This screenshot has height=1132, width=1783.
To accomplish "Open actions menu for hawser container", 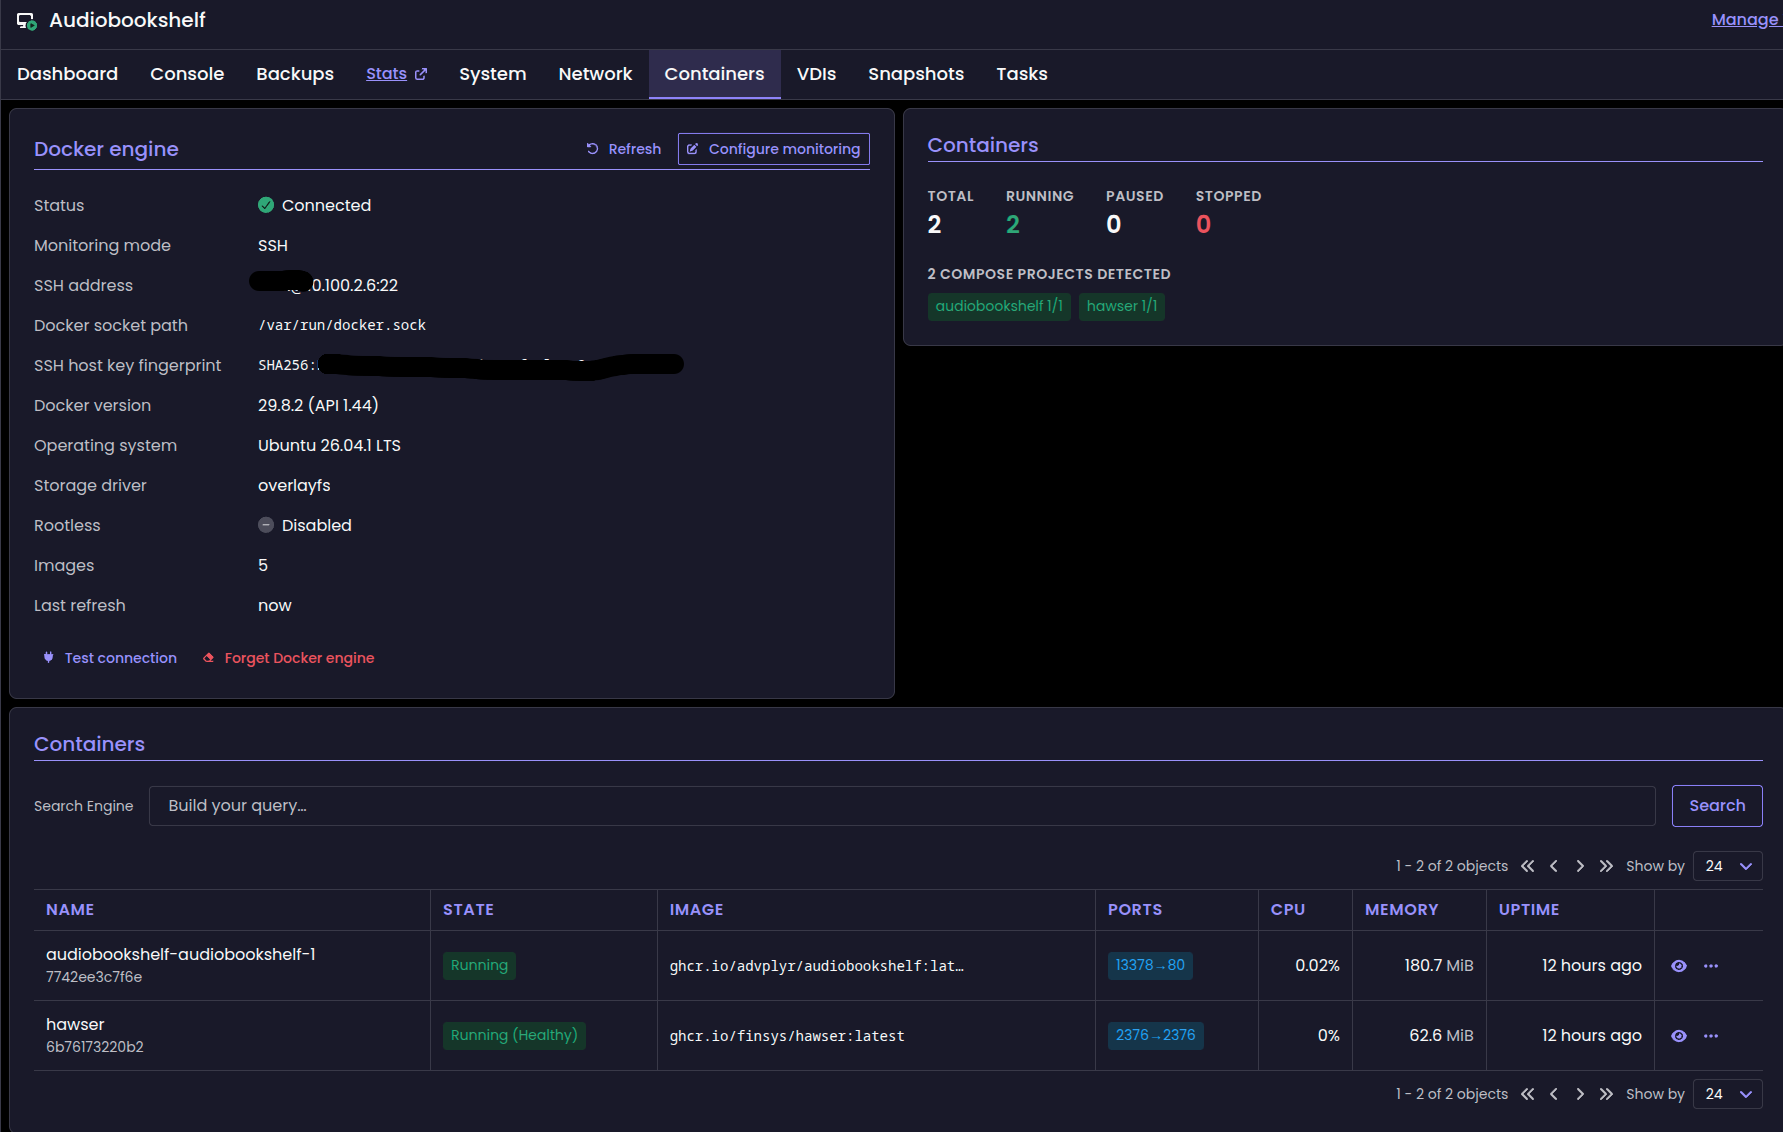I will [x=1711, y=1036].
